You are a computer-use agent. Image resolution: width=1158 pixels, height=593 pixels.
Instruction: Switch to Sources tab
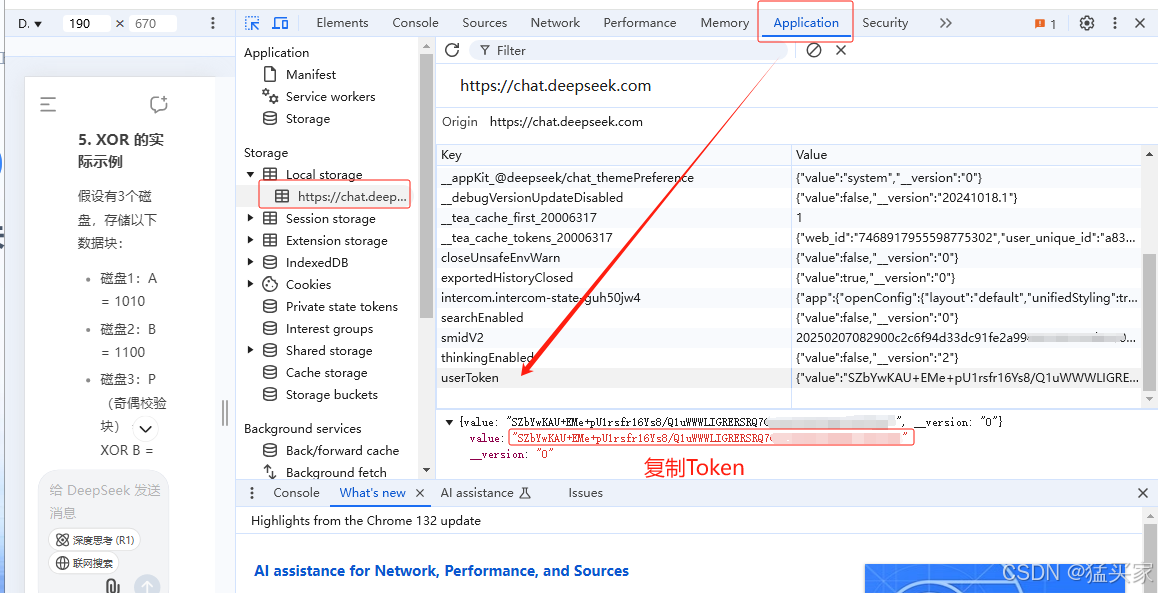(x=484, y=23)
